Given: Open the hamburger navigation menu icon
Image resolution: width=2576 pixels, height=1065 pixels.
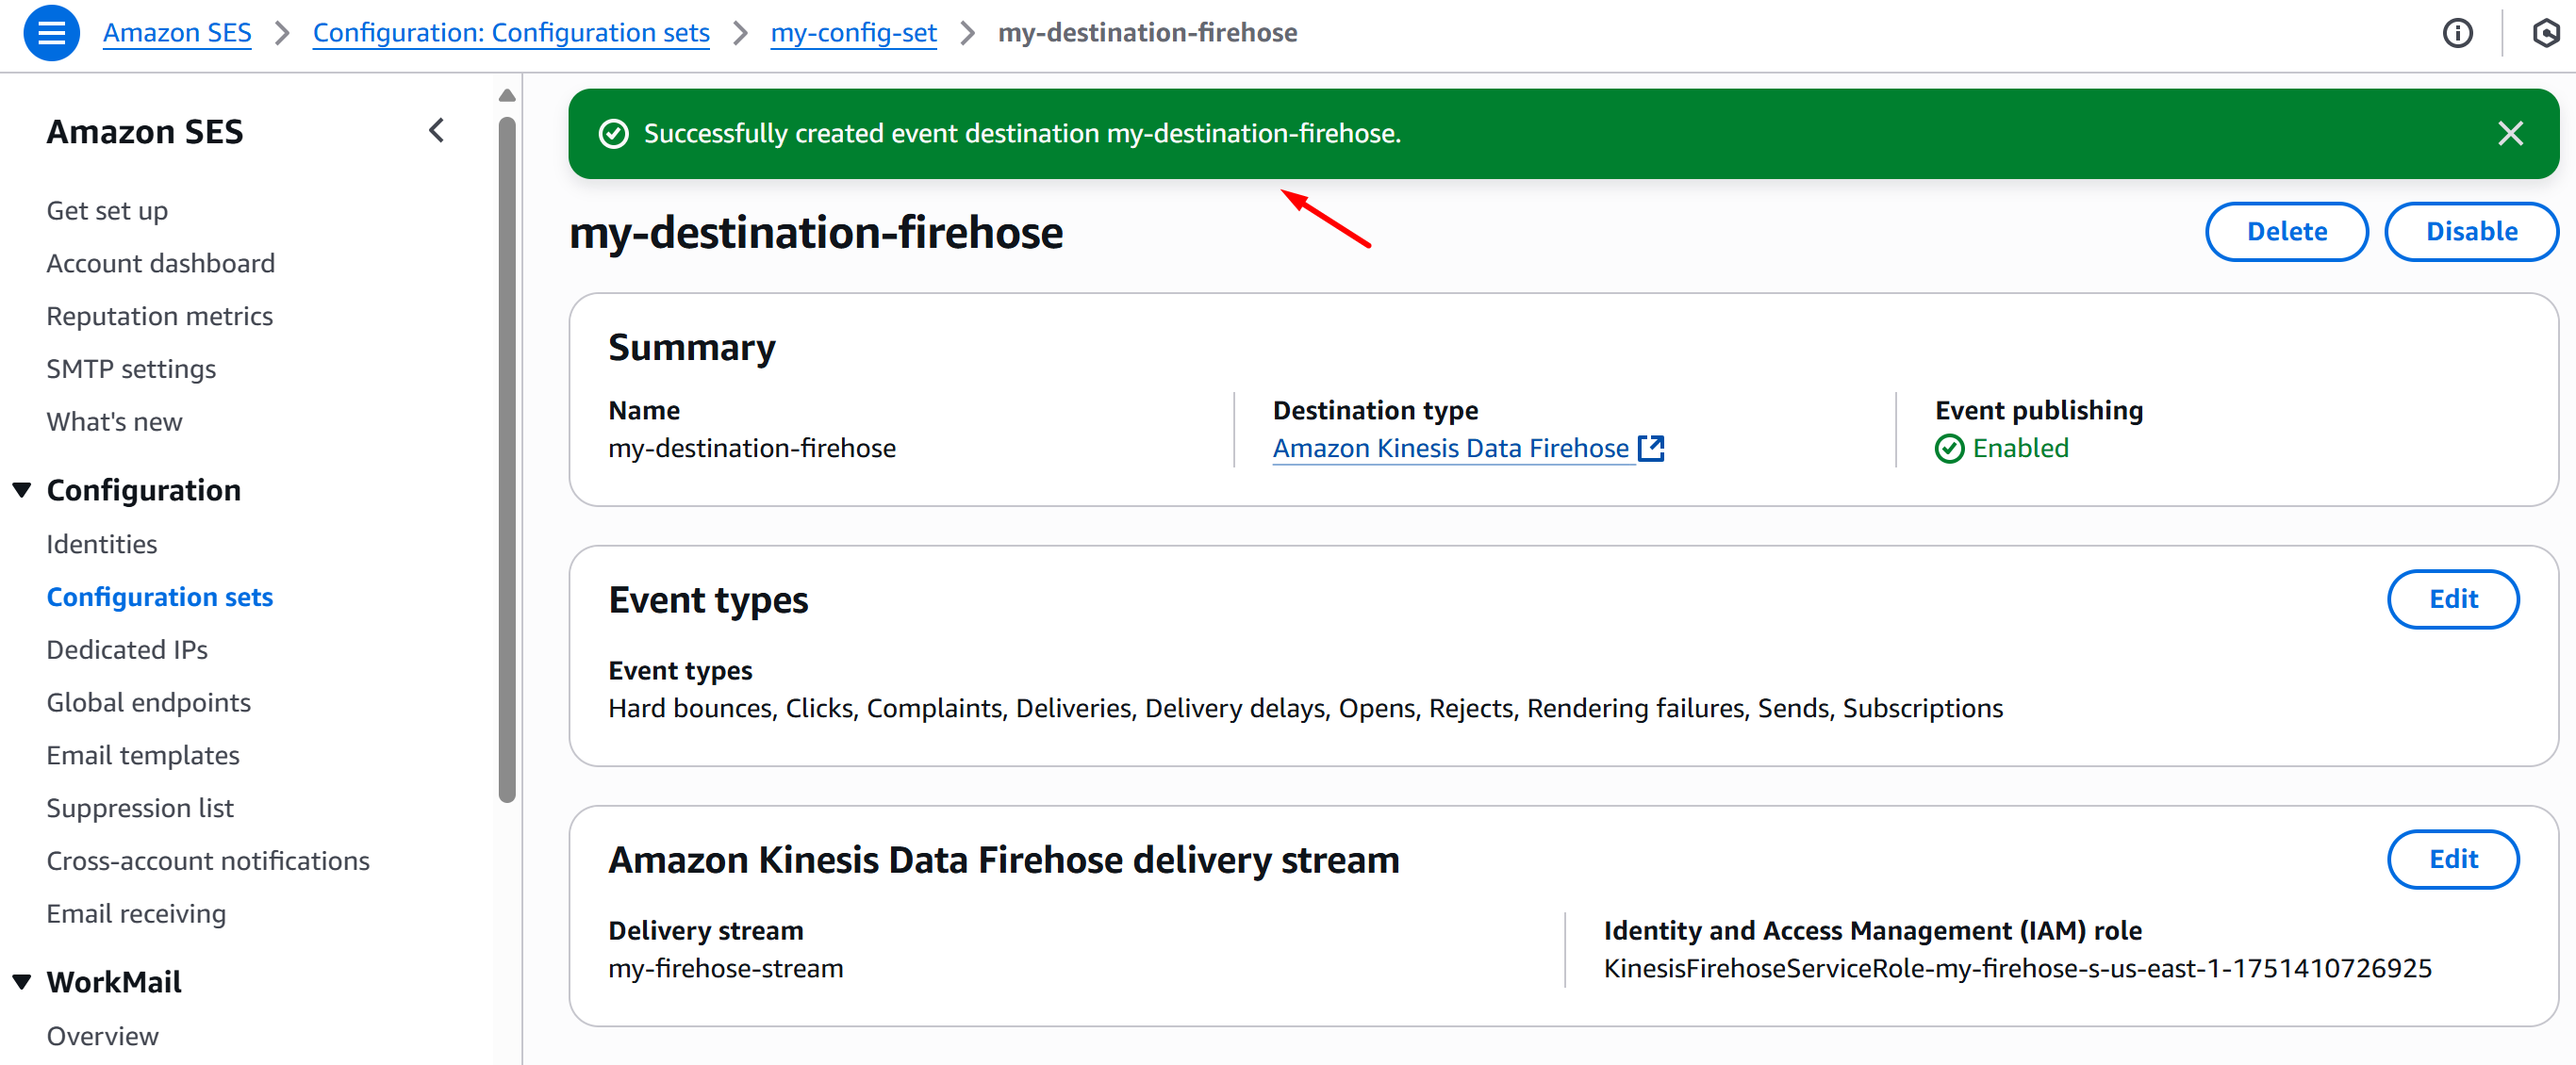Looking at the screenshot, I should pyautogui.click(x=51, y=33).
